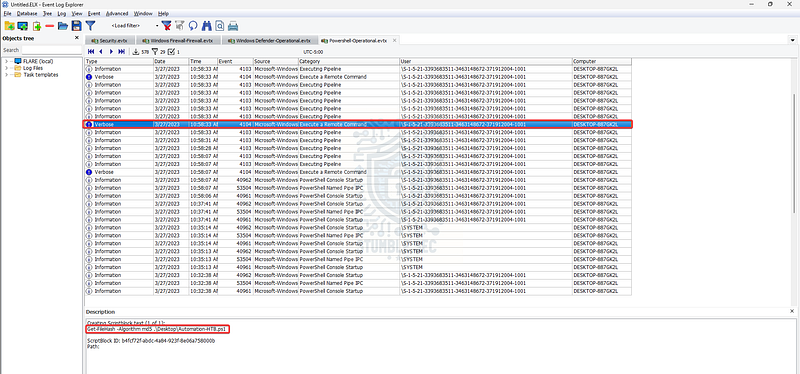Image resolution: width=800 pixels, height=374 pixels.
Task: Click the Objects tree Search field
Action: tap(51, 50)
